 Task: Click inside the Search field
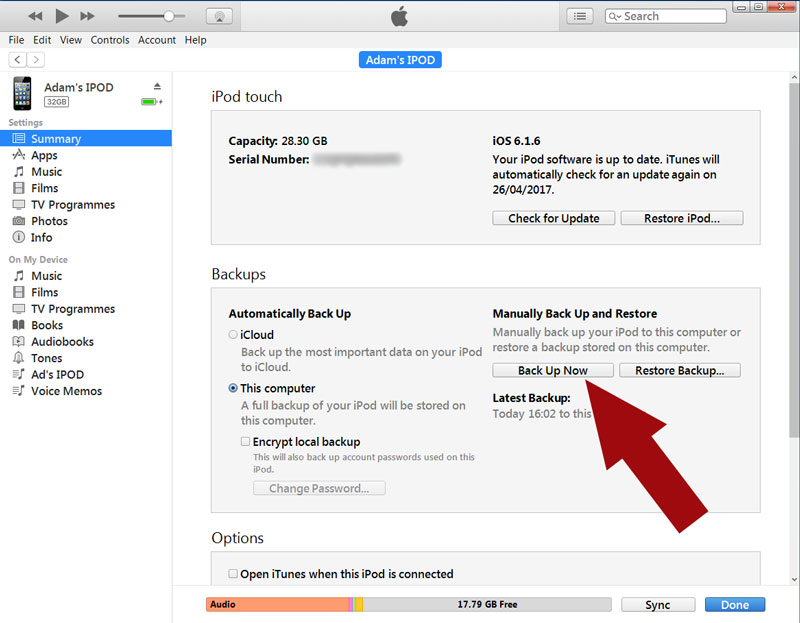click(670, 15)
